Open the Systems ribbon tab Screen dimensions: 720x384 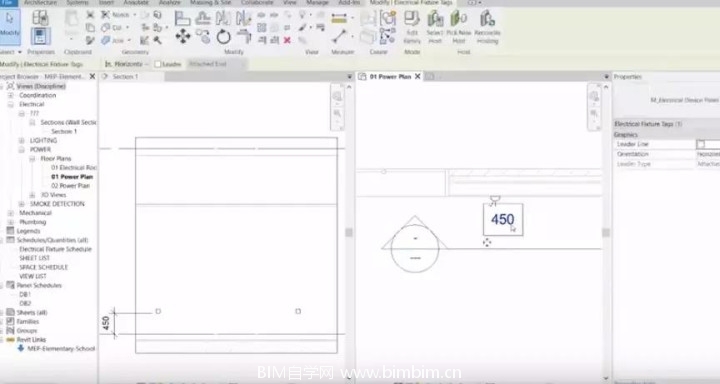pyautogui.click(x=77, y=3)
